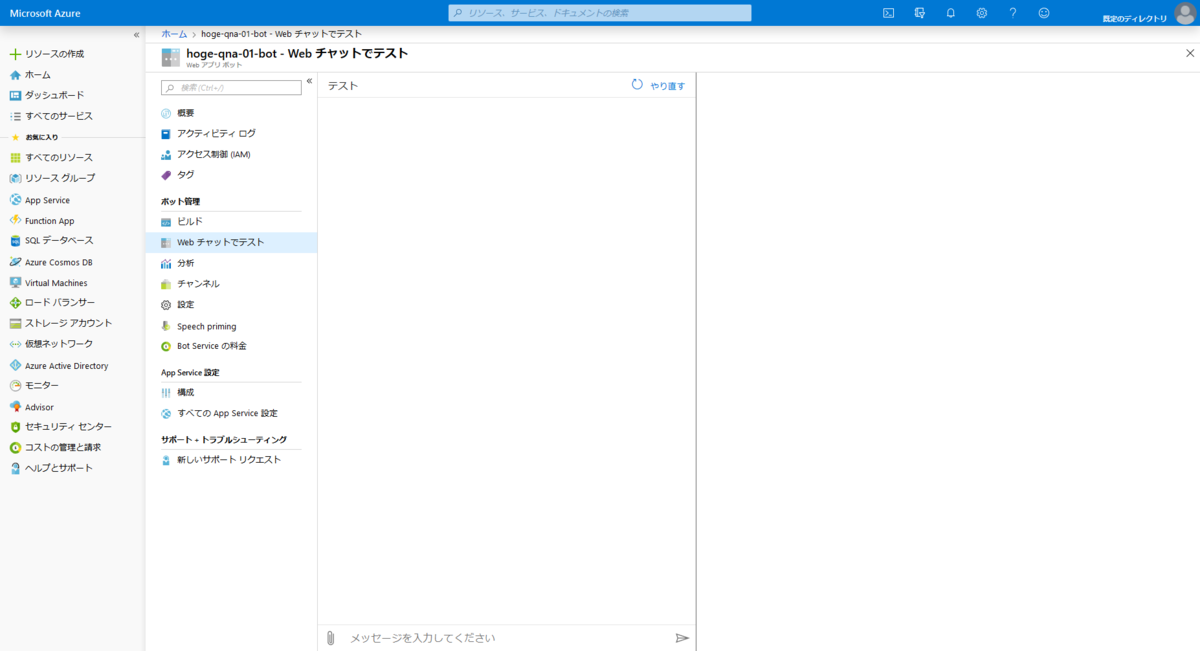Open the directory and subscription filter icon
Image resolution: width=1200 pixels, height=651 pixels.
[x=919, y=13]
